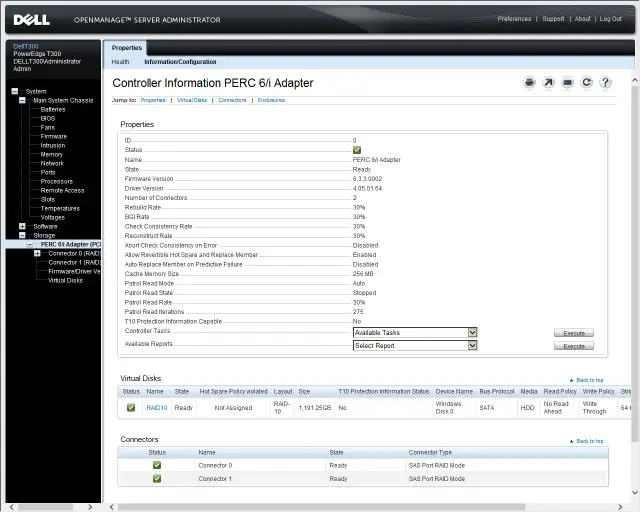Screen dimensions: 640x512
Task: Execute the selected controller task
Action: tap(573, 333)
